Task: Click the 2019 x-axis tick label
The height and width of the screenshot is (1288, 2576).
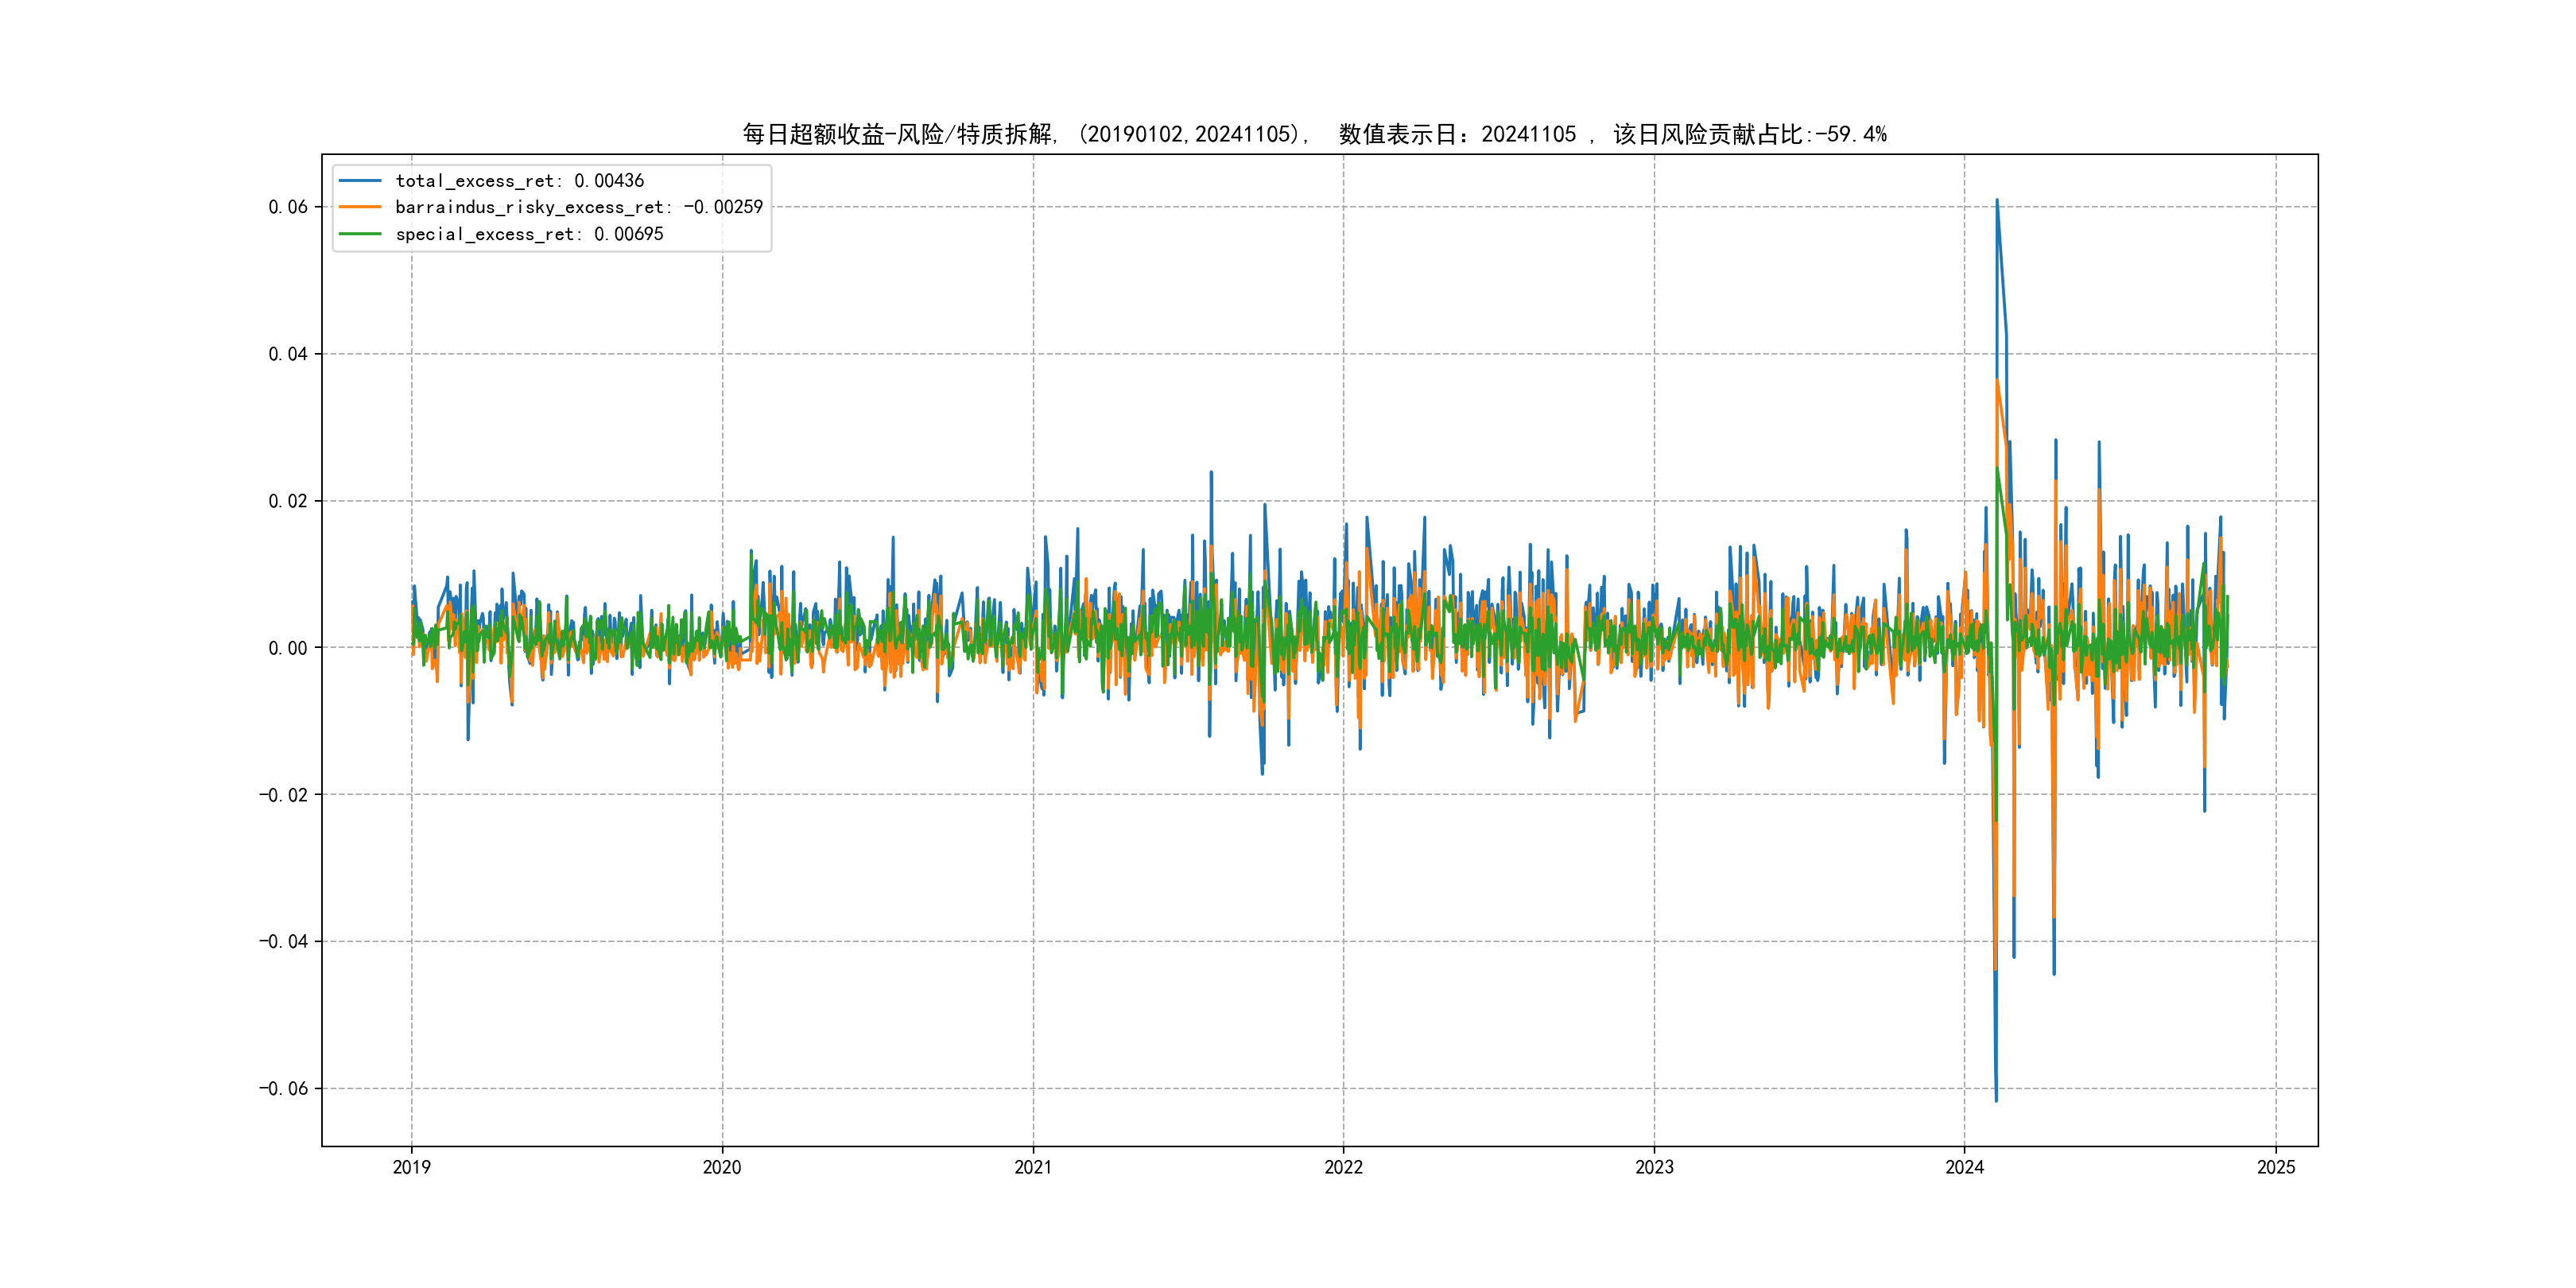Action: 411,1167
